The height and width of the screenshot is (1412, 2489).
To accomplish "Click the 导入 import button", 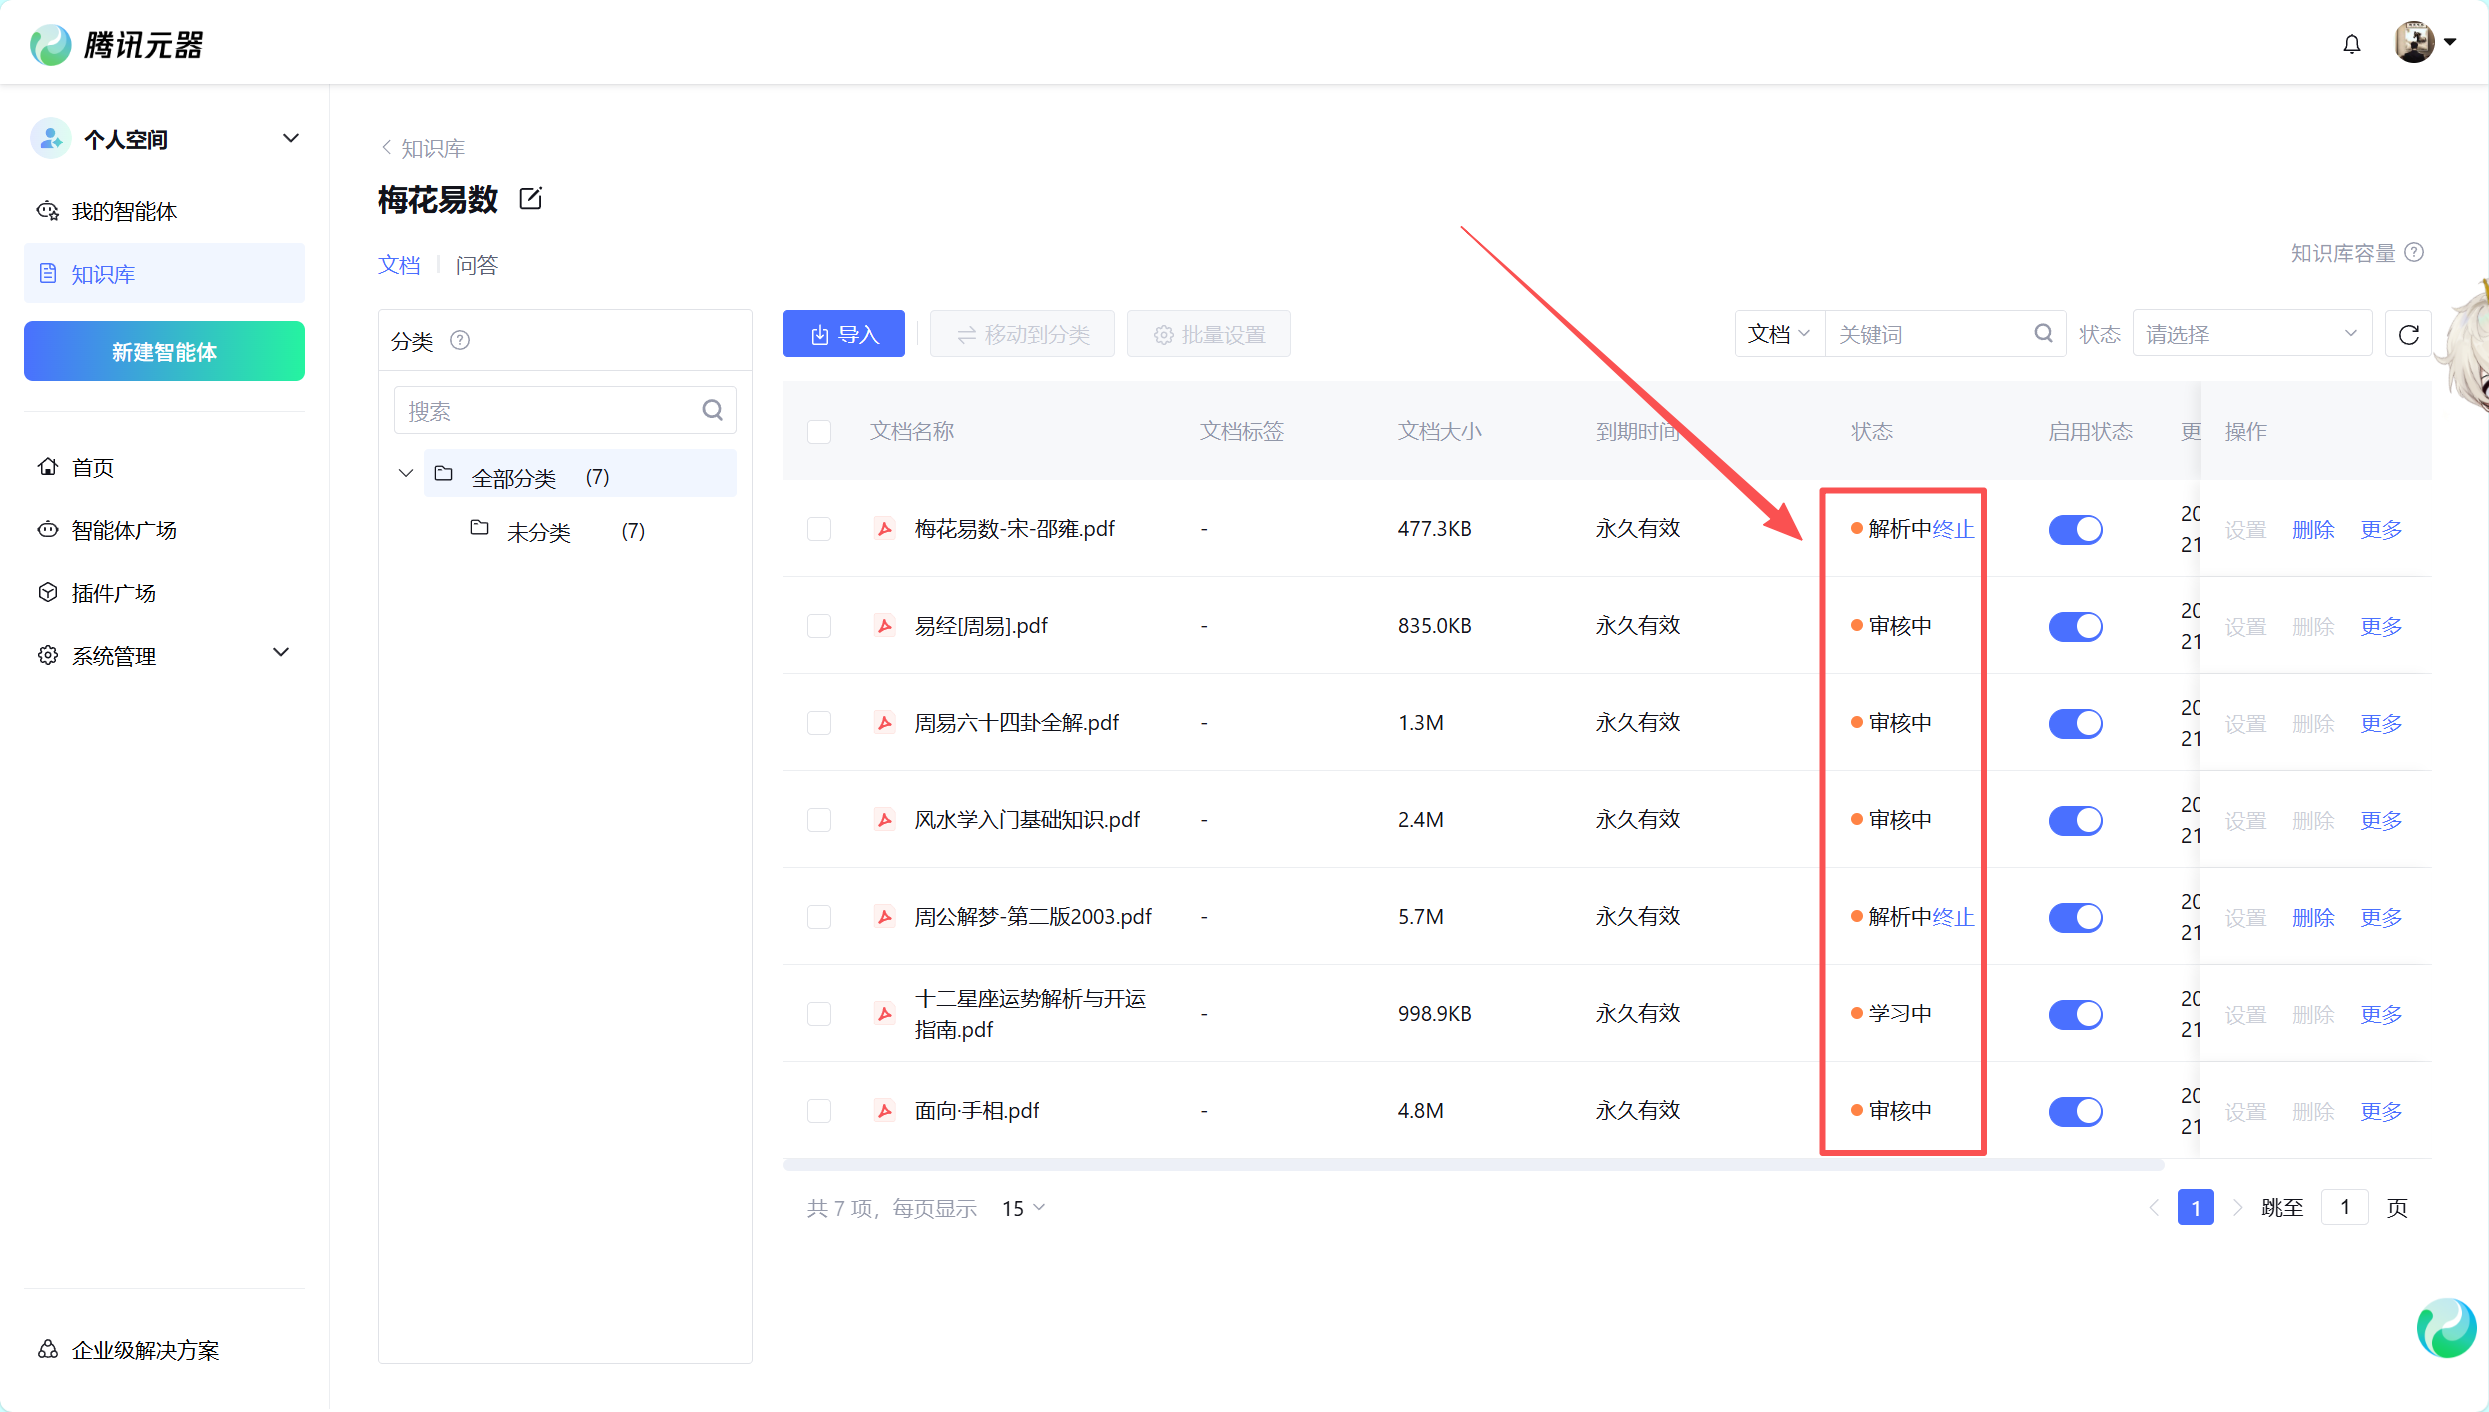I will (843, 334).
